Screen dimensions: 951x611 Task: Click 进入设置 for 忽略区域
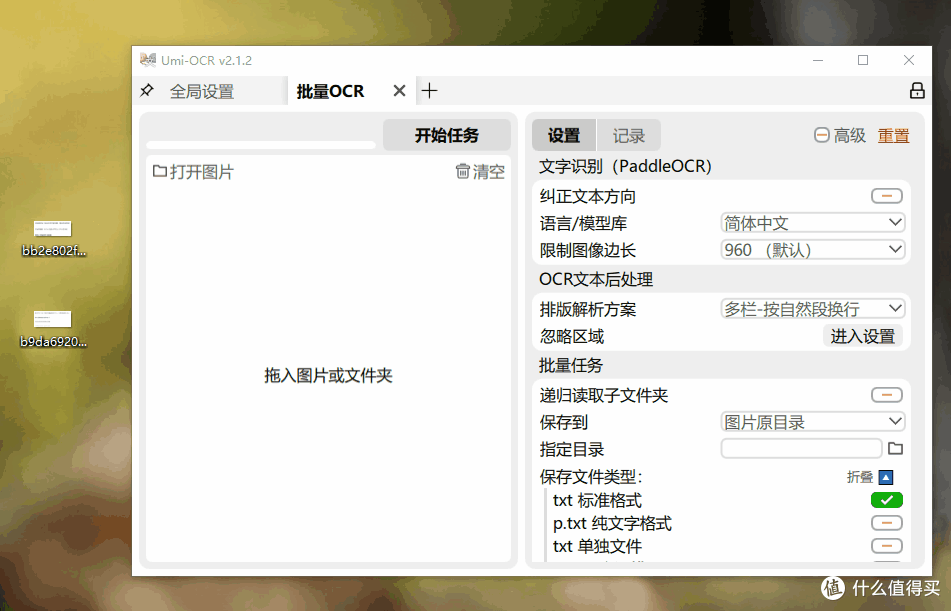tap(862, 336)
